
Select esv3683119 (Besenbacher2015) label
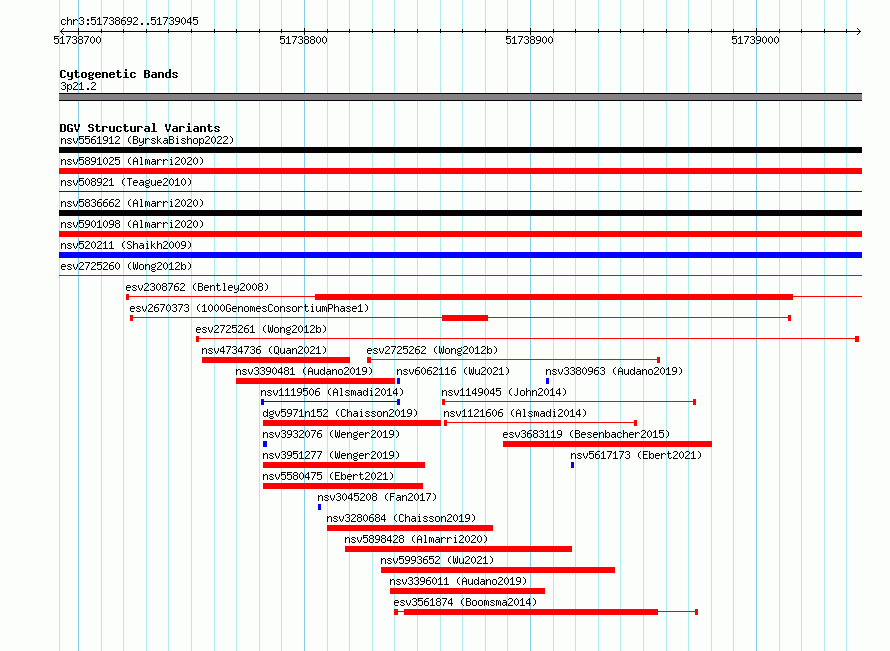click(586, 434)
